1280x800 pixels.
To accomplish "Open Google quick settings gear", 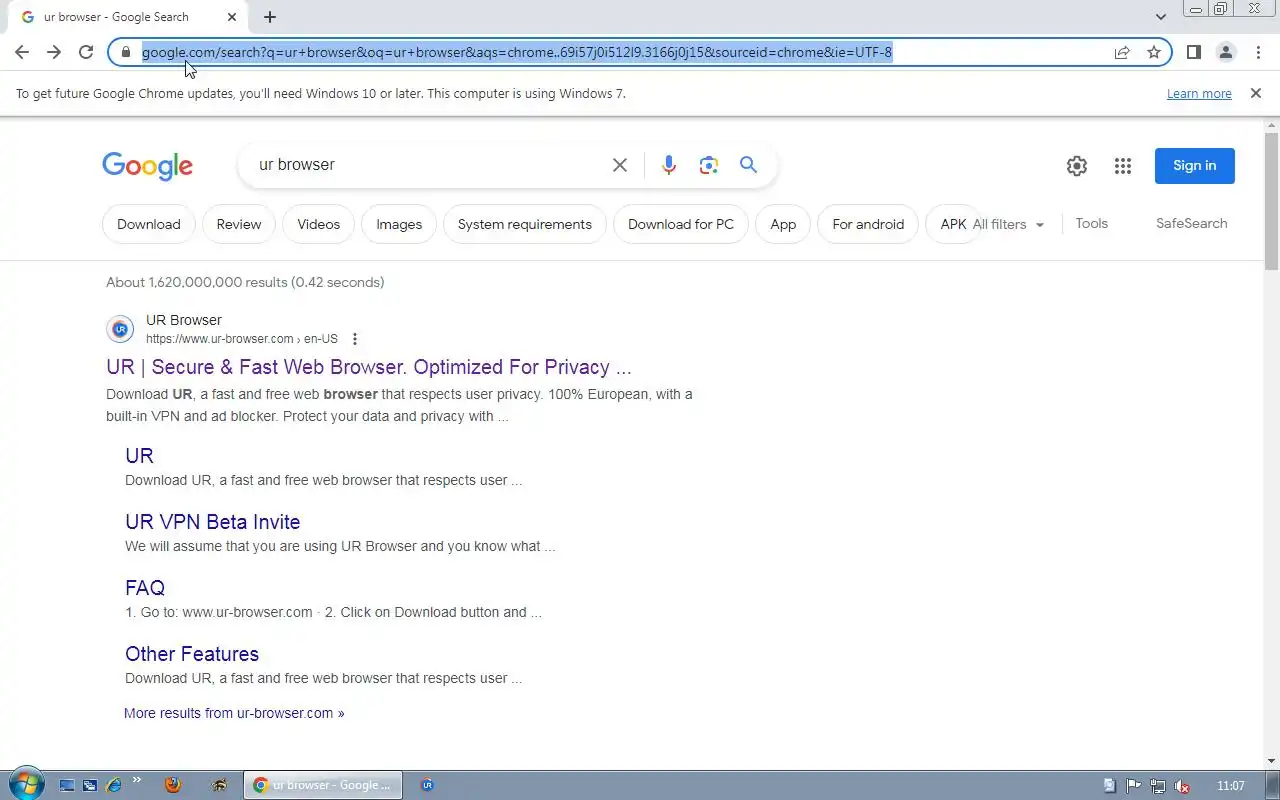I will tap(1076, 166).
